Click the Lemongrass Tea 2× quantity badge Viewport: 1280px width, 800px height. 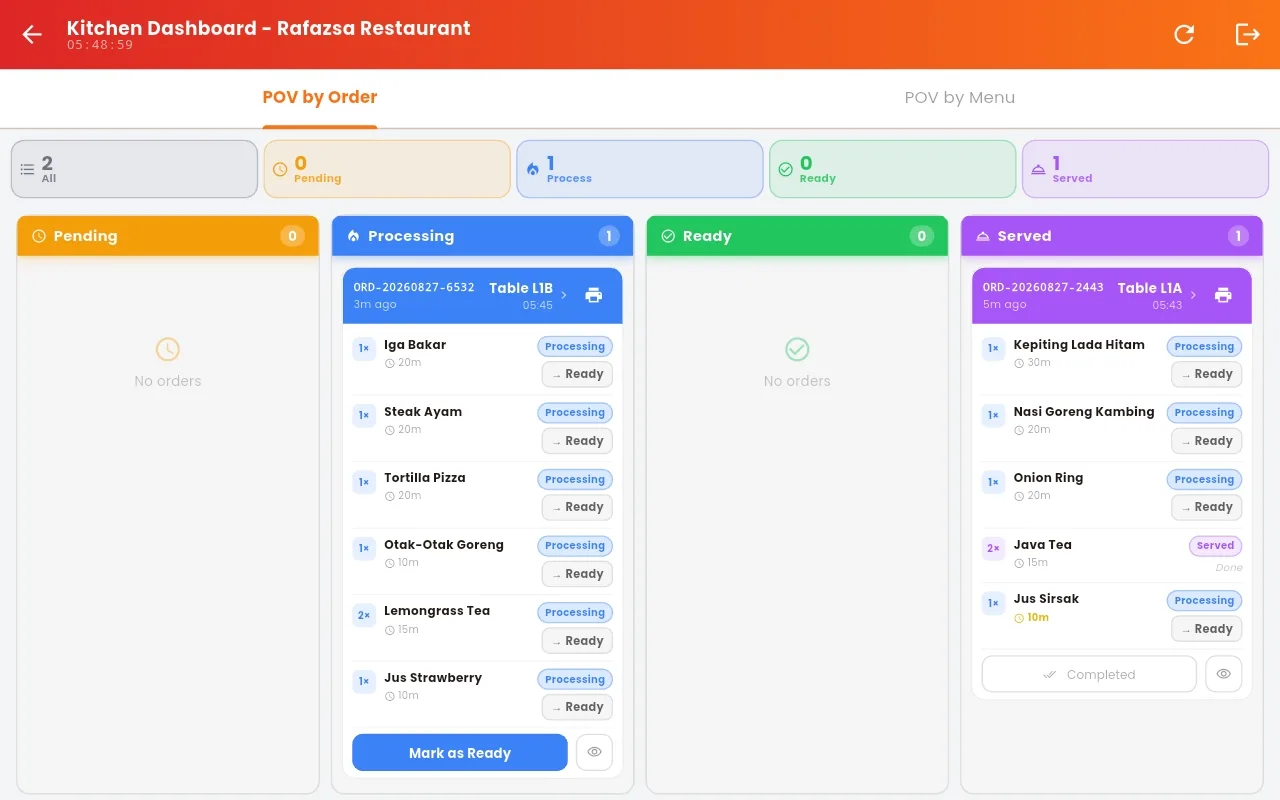tap(364, 615)
